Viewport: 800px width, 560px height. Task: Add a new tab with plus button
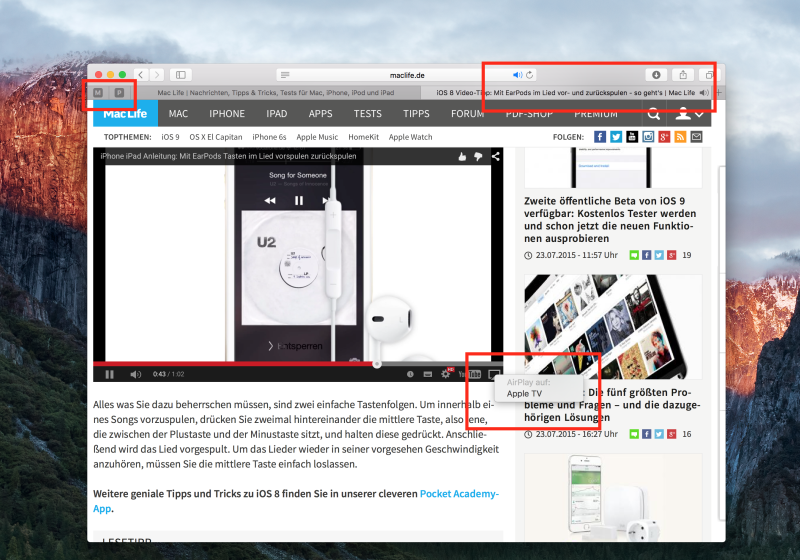click(x=719, y=92)
